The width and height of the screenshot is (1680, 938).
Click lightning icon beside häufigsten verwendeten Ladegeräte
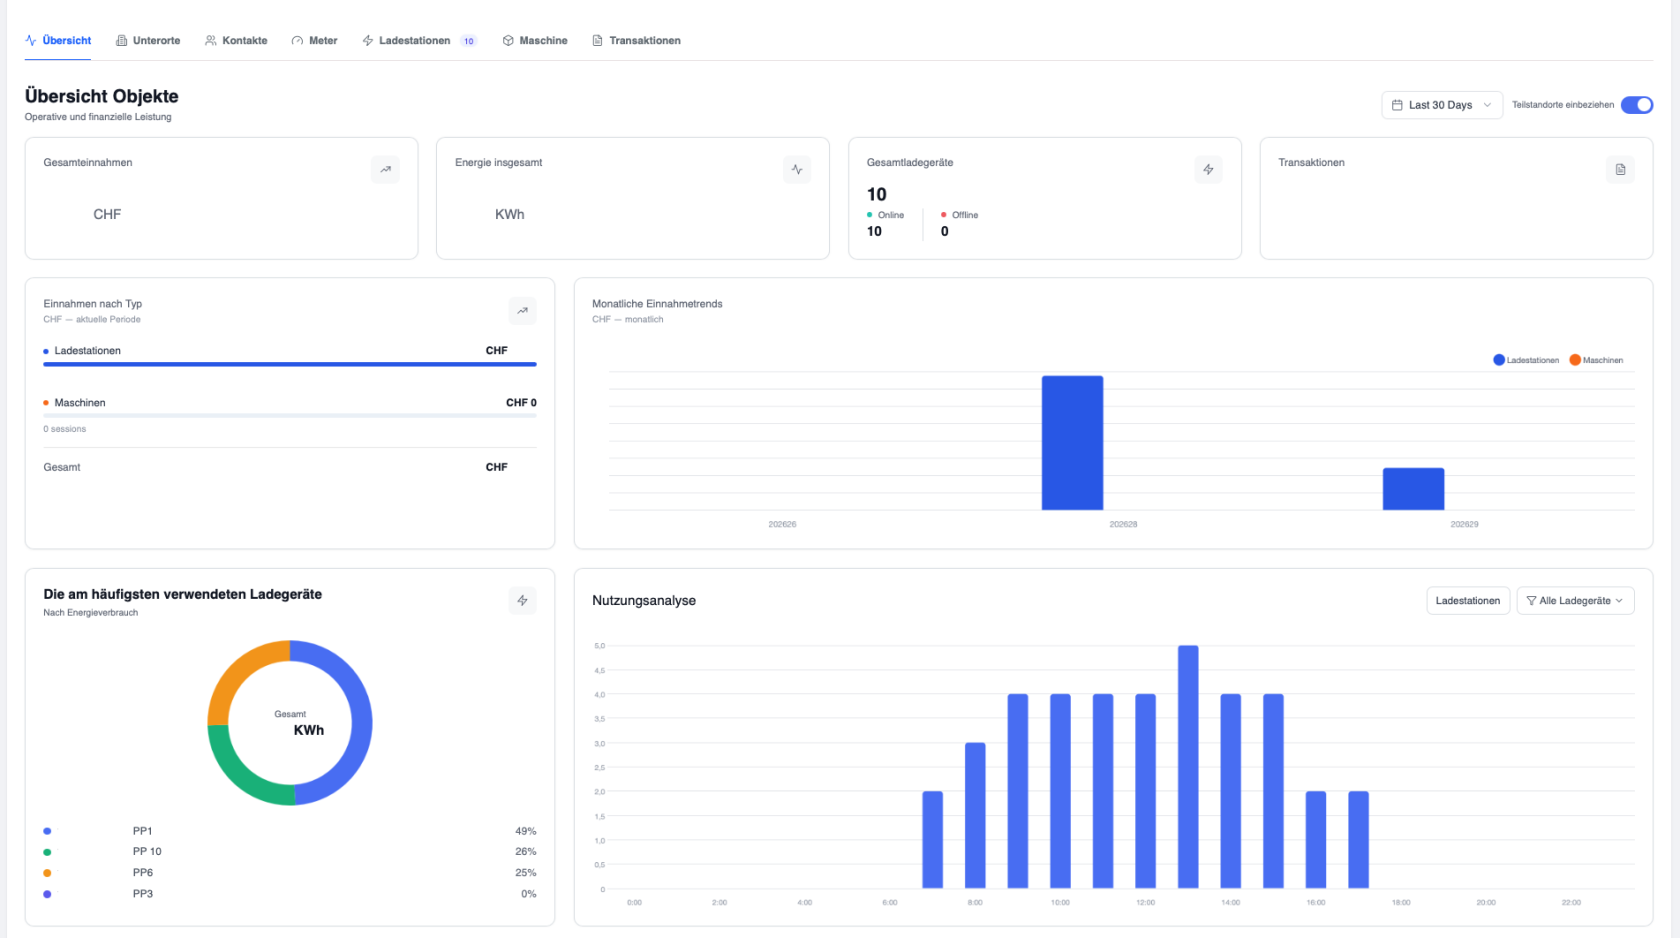click(x=522, y=600)
